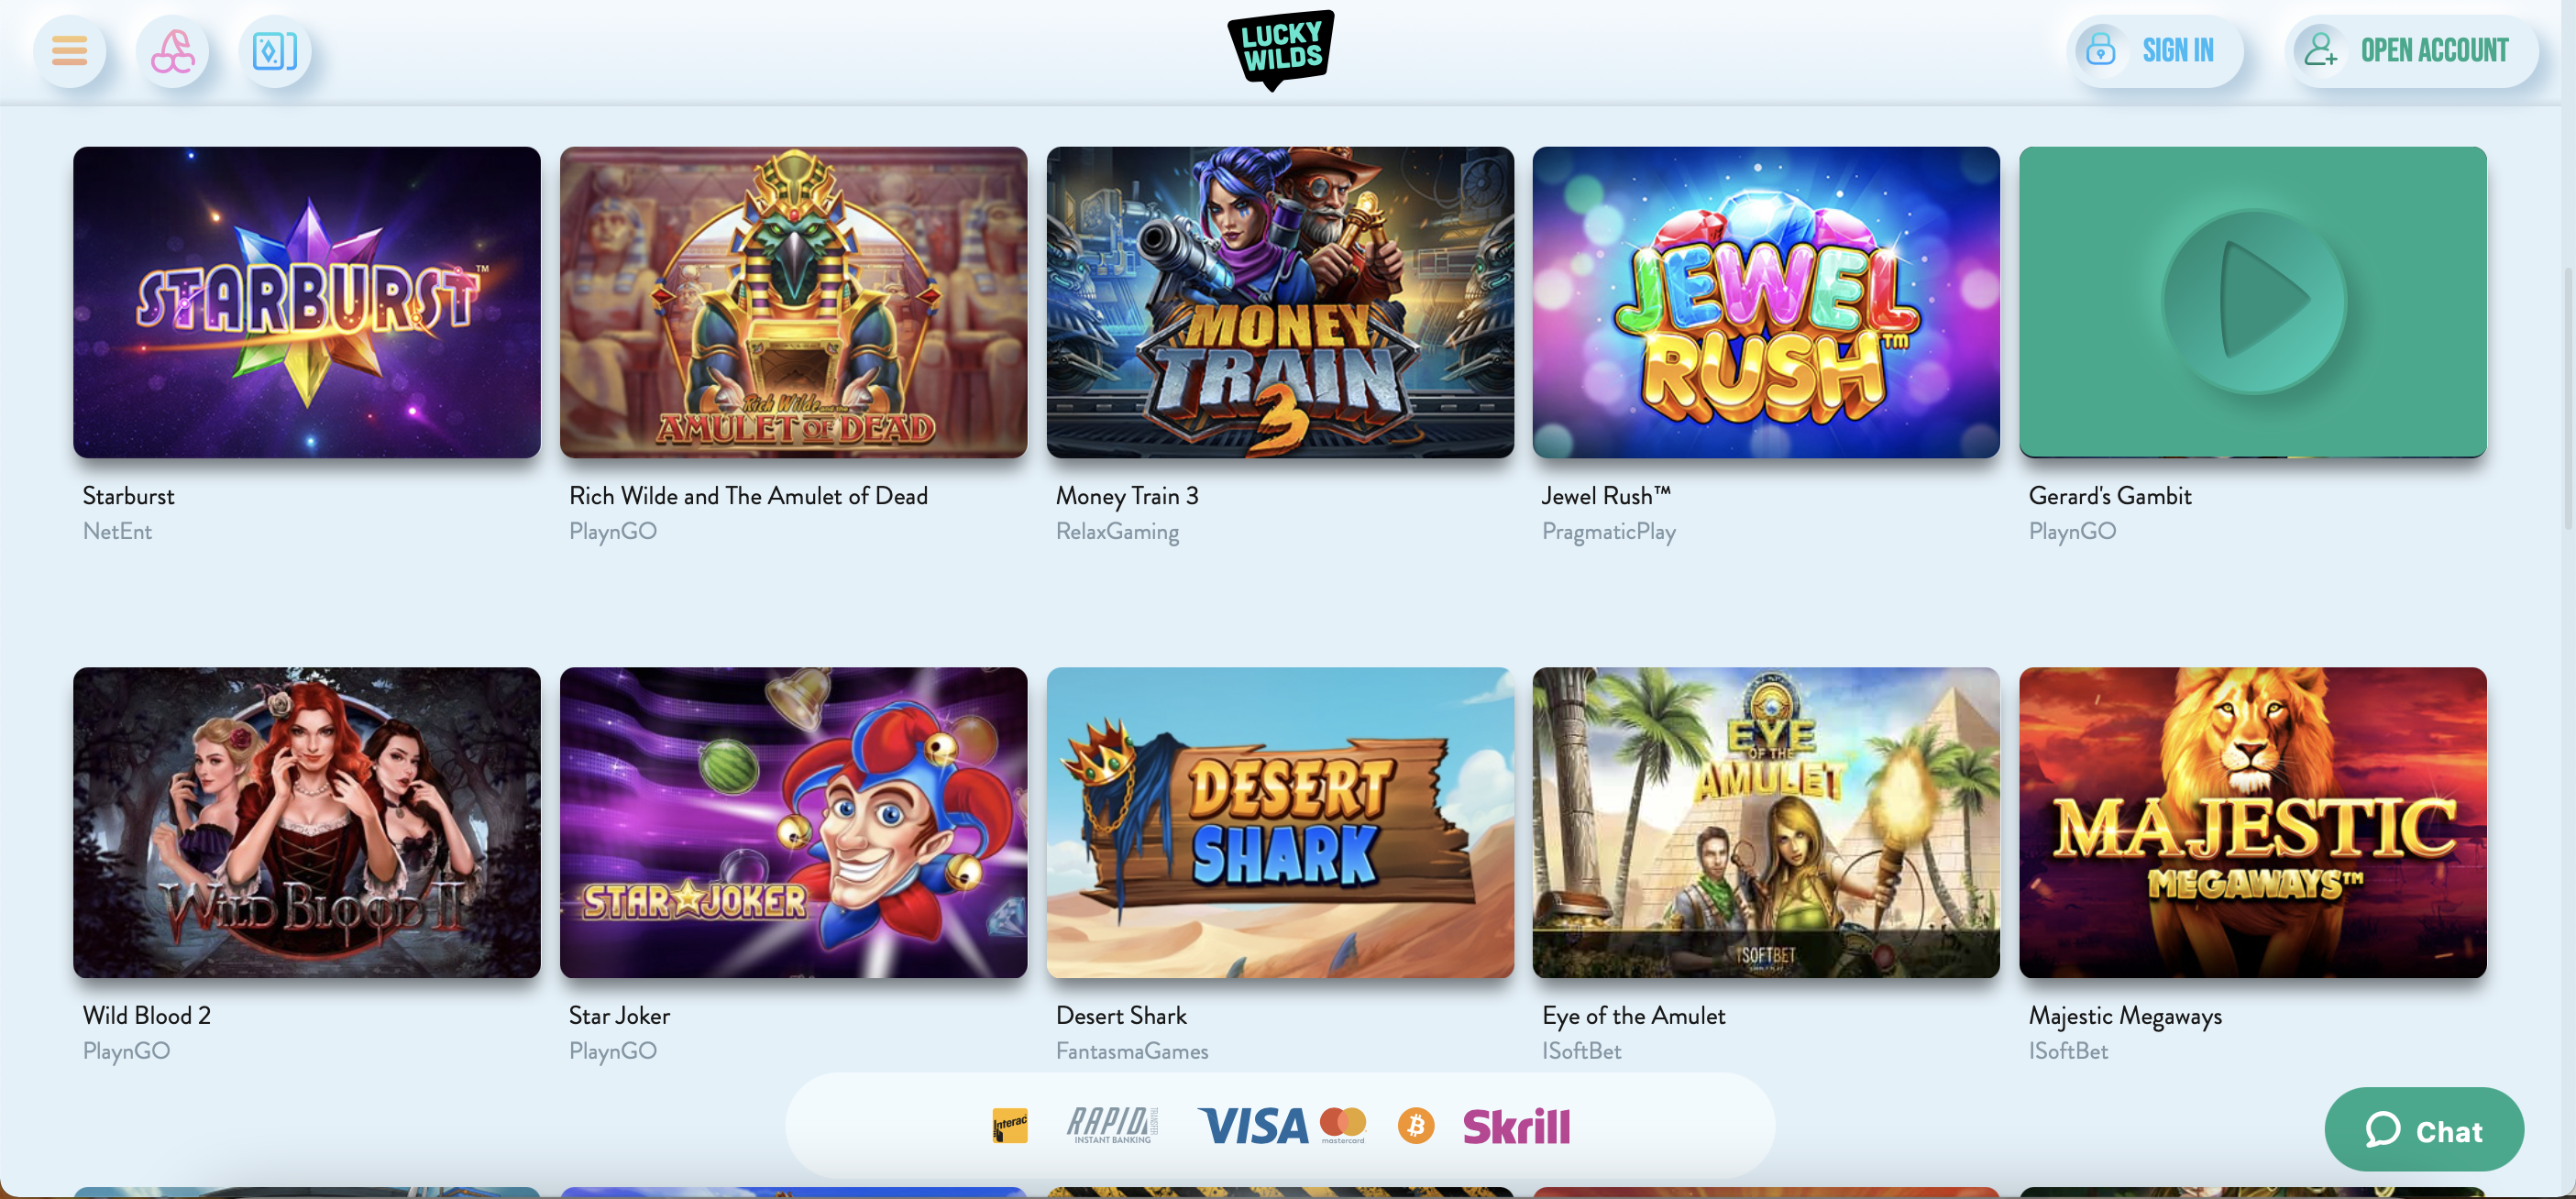
Task: Click the Bitcoin payment icon
Action: [x=1415, y=1126]
